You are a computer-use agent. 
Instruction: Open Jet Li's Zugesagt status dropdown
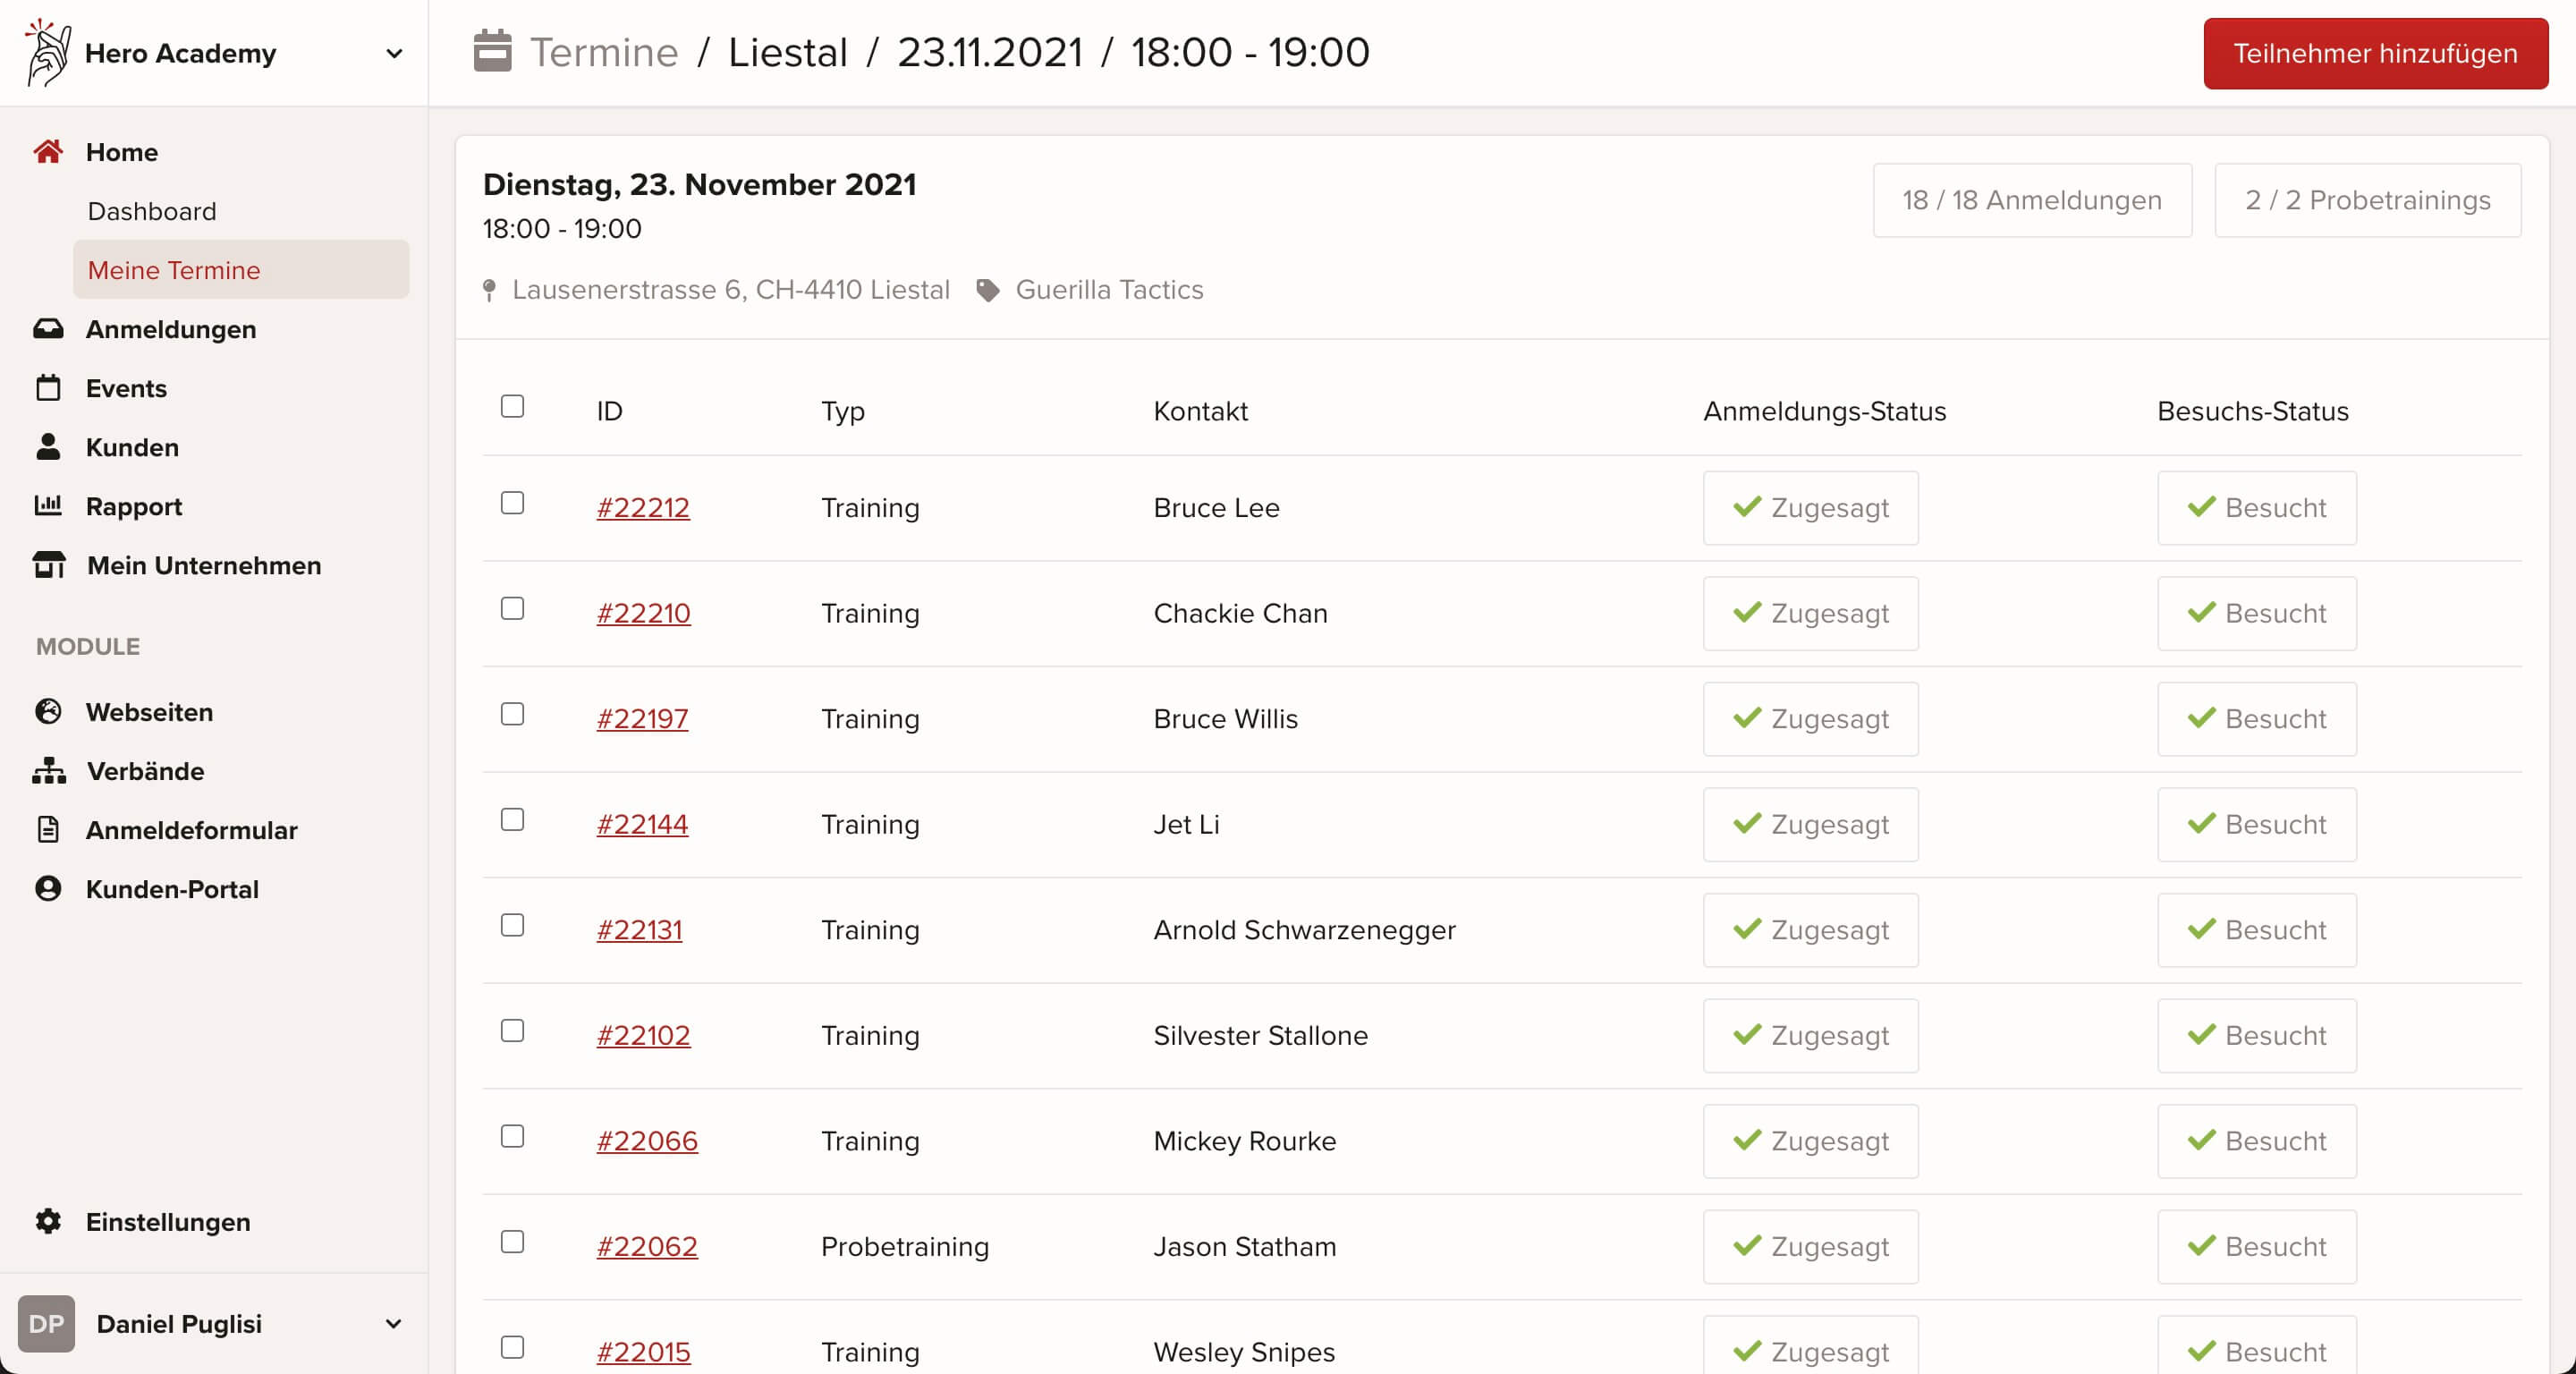pyautogui.click(x=1810, y=825)
